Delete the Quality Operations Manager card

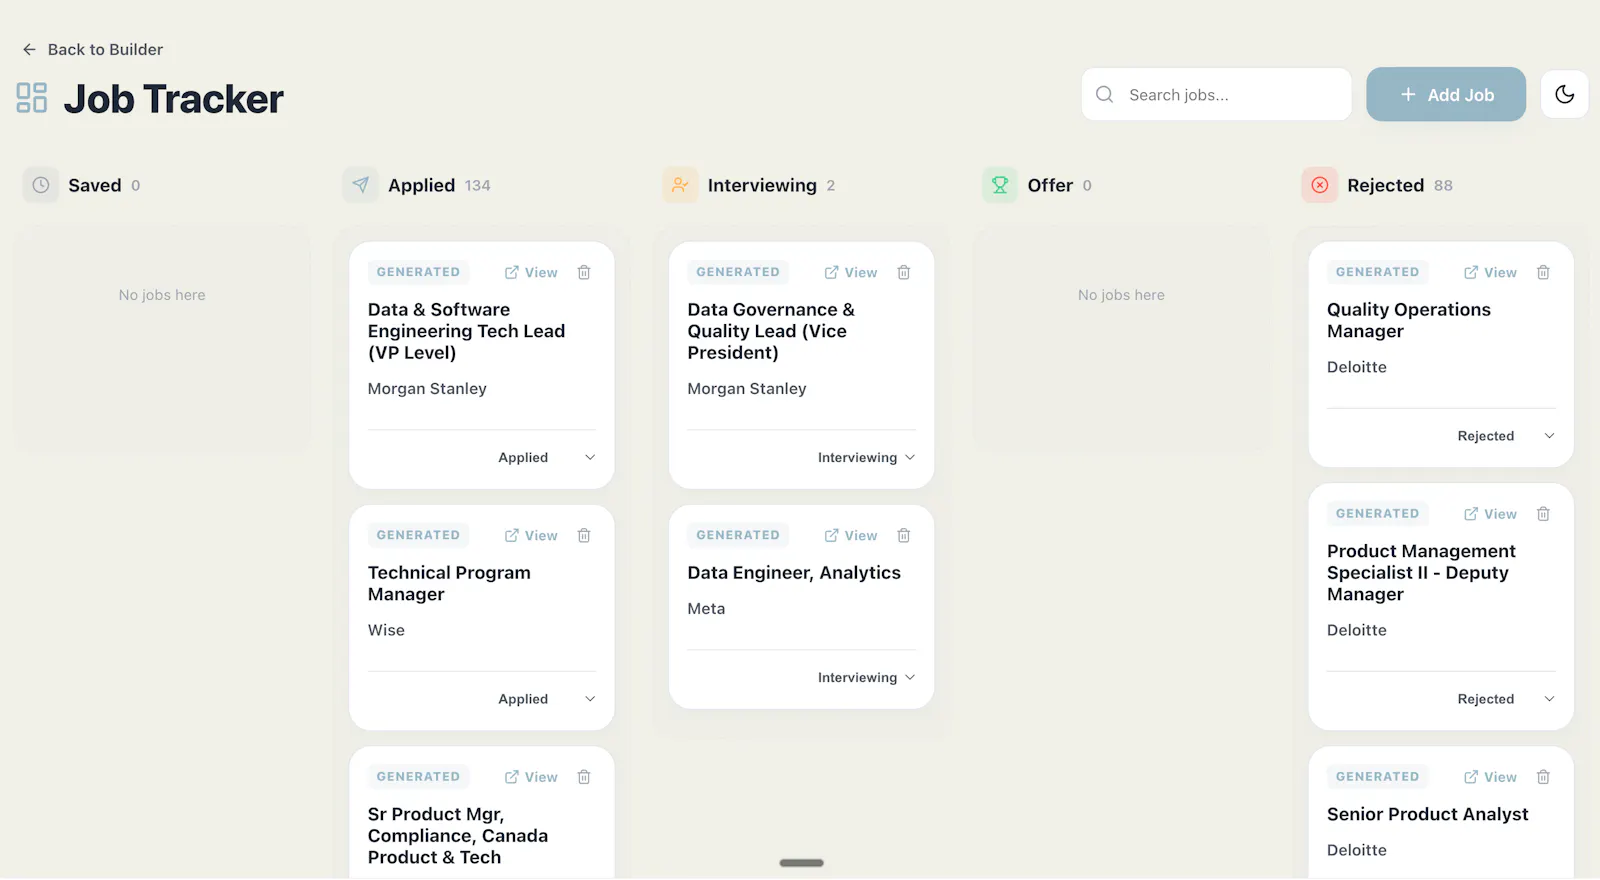tap(1543, 272)
